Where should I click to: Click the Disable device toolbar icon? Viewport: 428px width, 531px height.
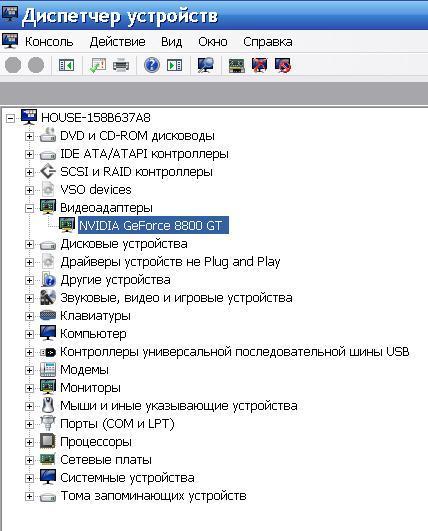pyautogui.click(x=260, y=65)
